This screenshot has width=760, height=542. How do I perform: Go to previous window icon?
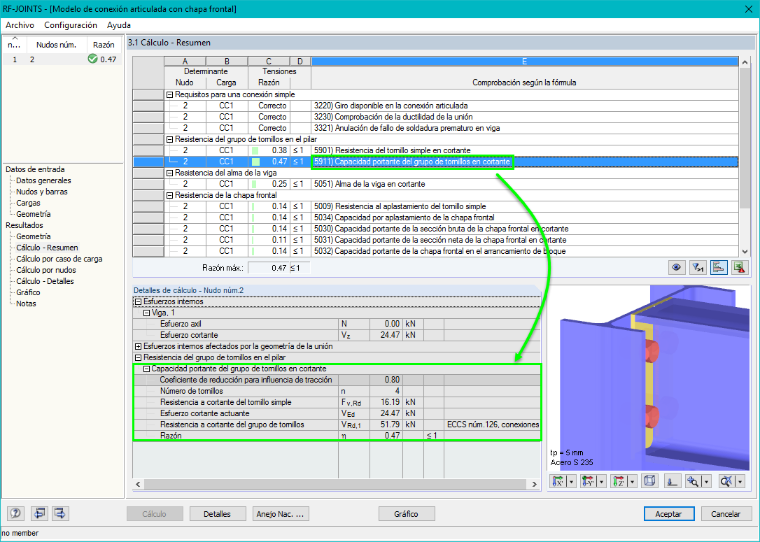[39, 513]
